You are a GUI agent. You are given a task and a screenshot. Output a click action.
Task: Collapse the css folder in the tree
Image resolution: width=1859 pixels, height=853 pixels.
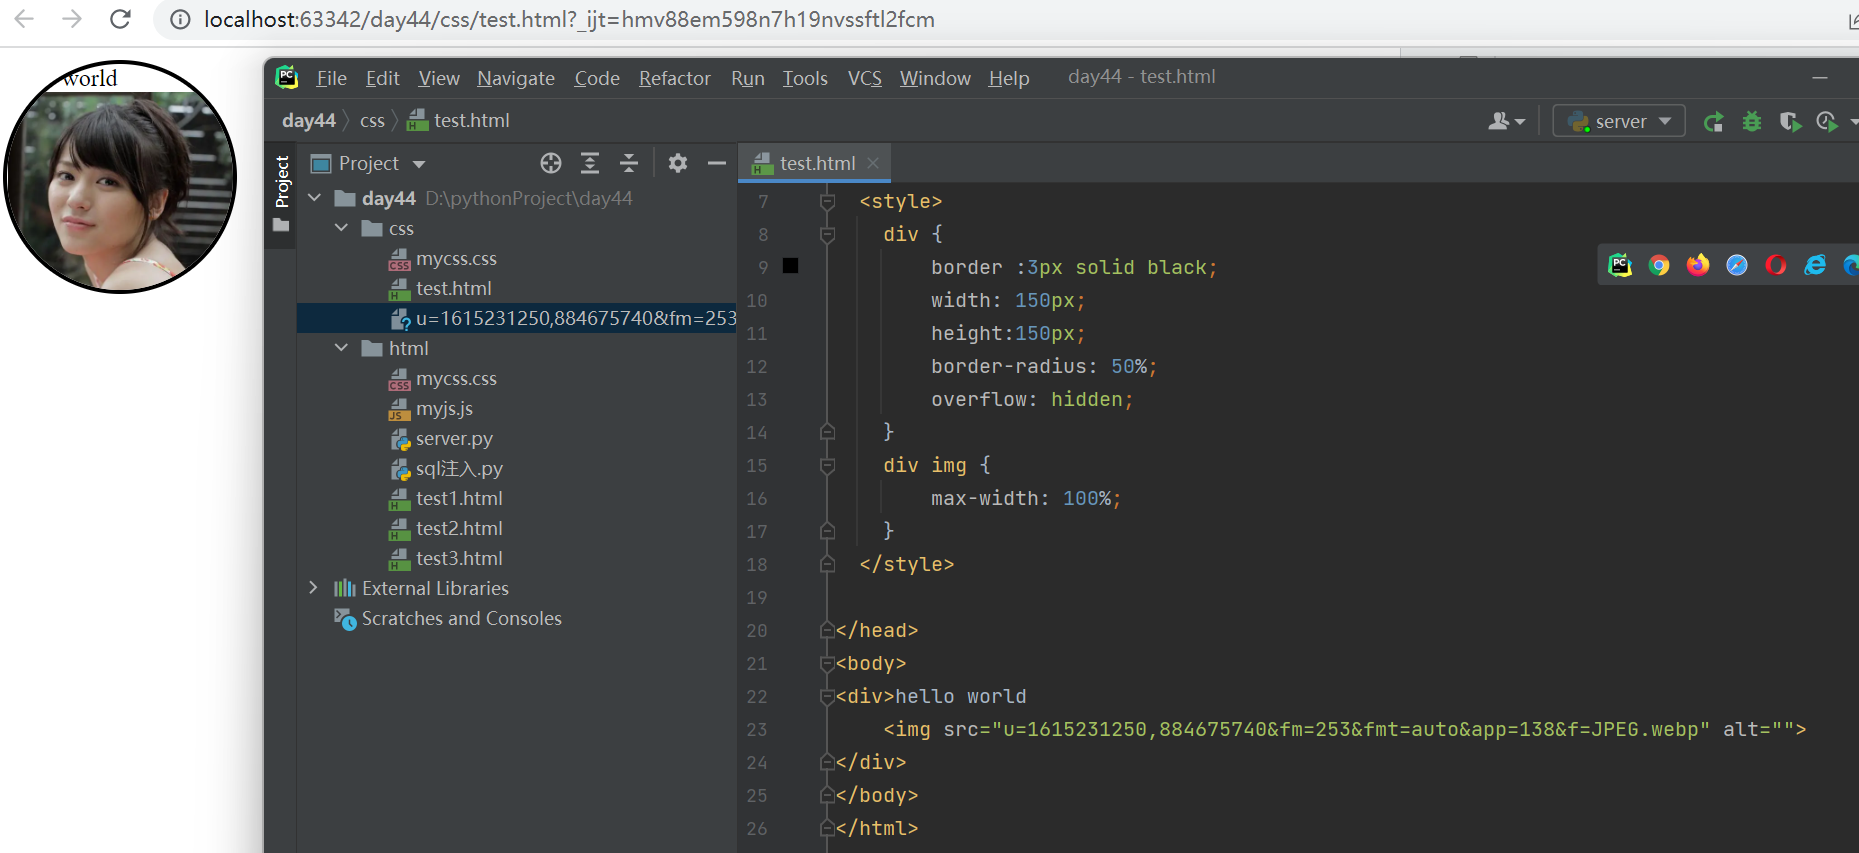(342, 228)
